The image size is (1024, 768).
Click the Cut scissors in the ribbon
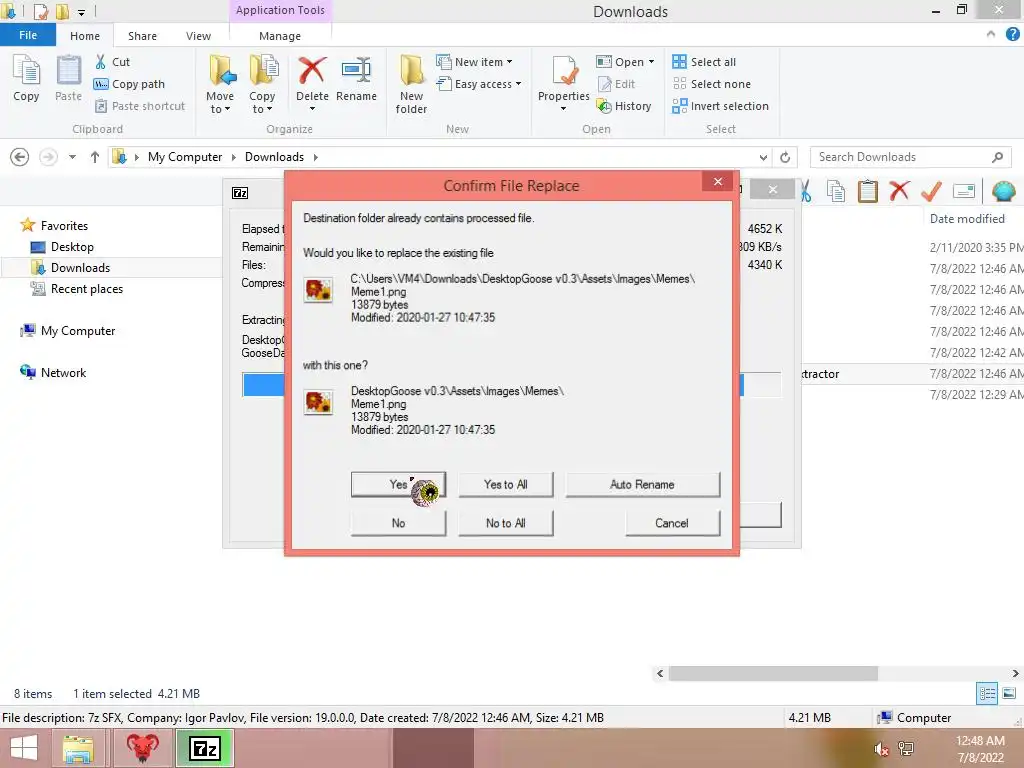[x=101, y=62]
